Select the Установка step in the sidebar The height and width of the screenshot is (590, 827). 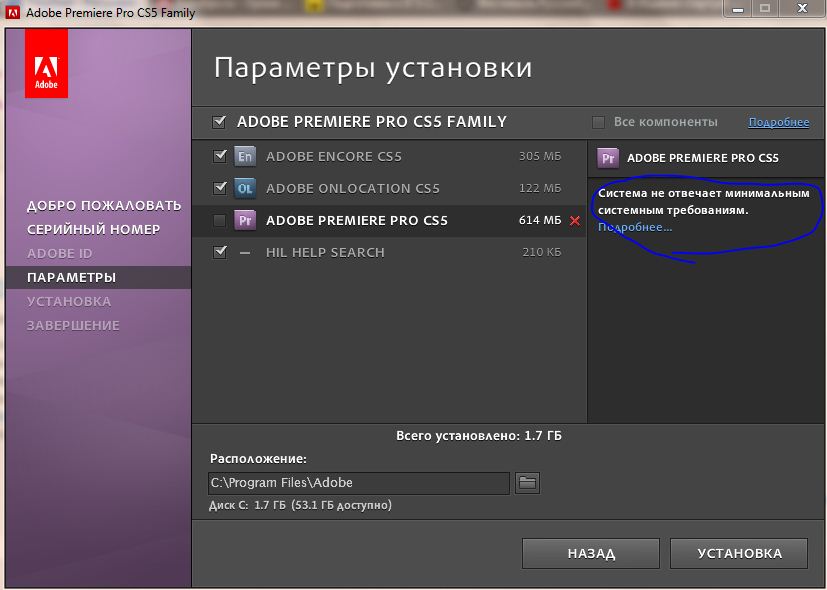click(x=69, y=302)
